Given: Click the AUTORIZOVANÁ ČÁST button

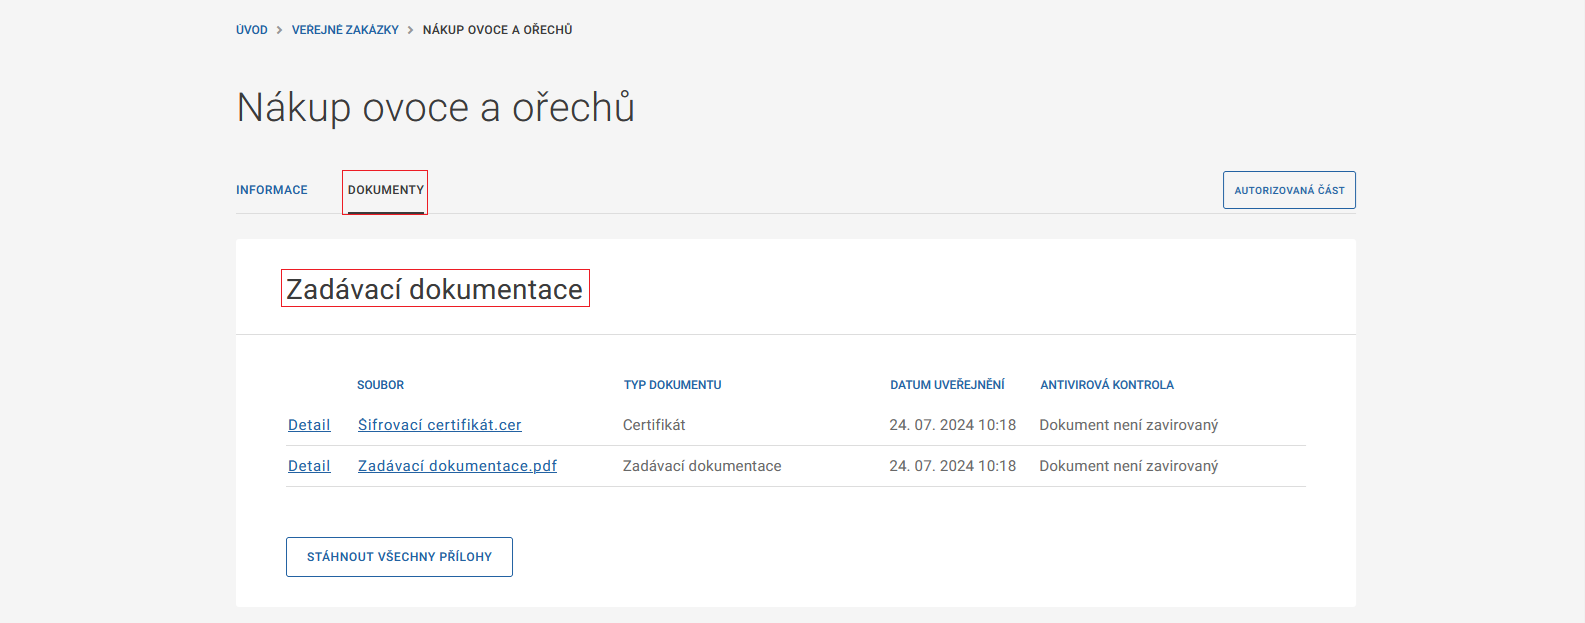Looking at the screenshot, I should click(1289, 190).
